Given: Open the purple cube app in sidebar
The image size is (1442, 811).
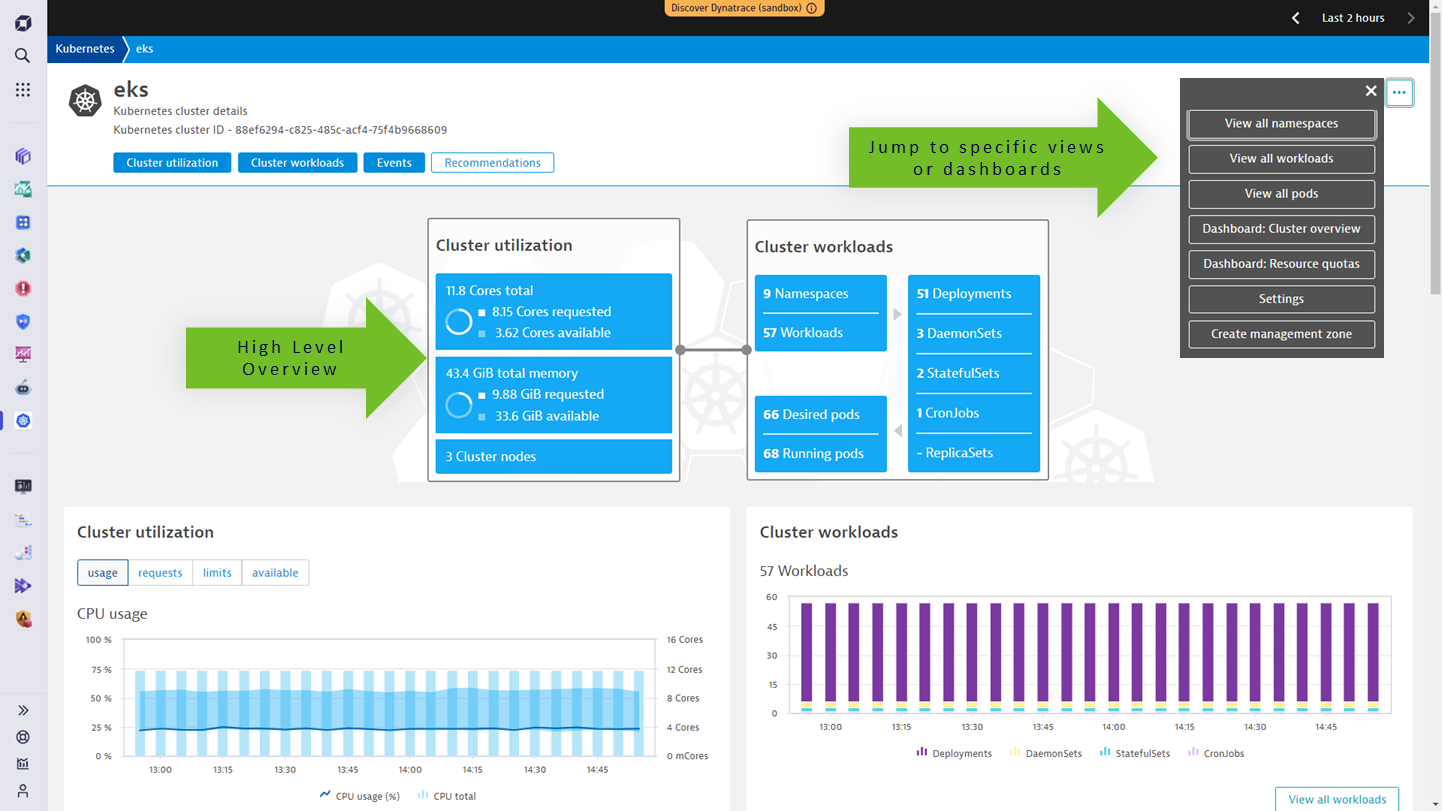Looking at the screenshot, I should 22,156.
